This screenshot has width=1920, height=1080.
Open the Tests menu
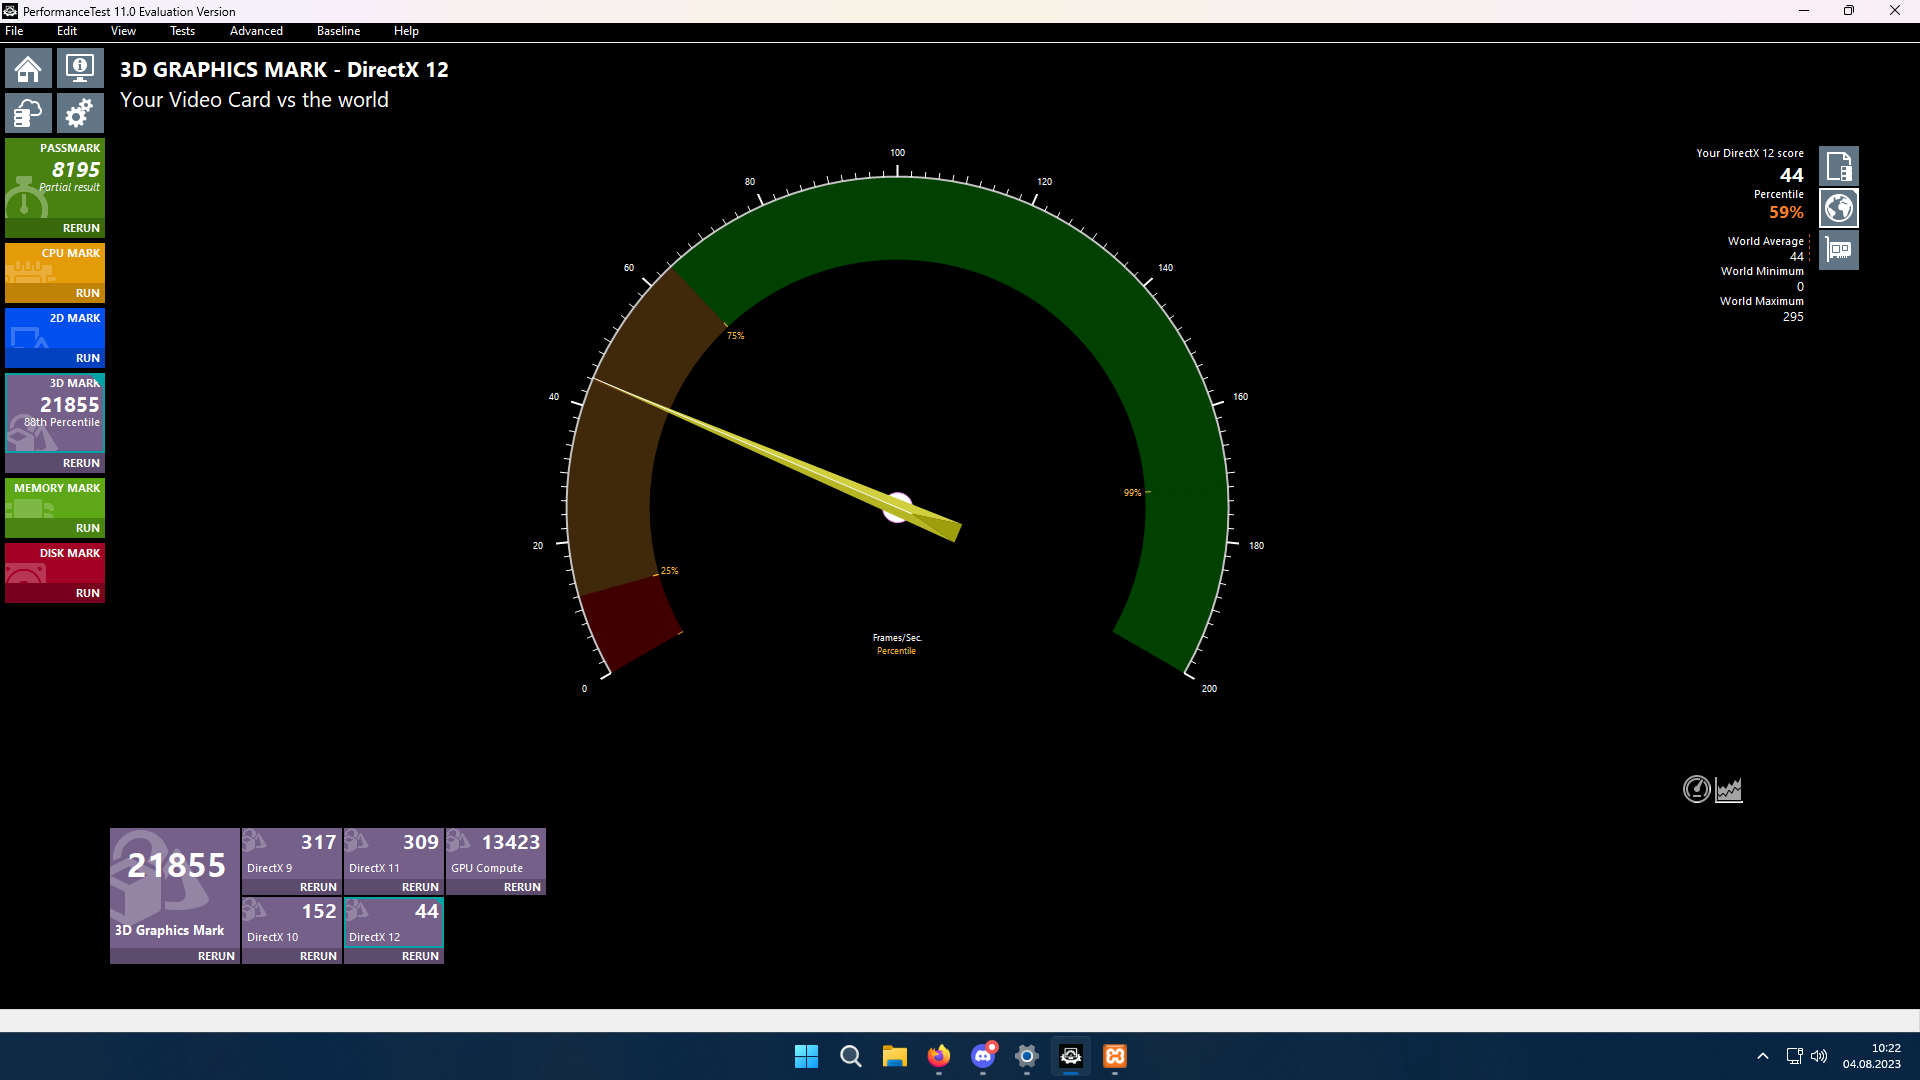pyautogui.click(x=182, y=31)
